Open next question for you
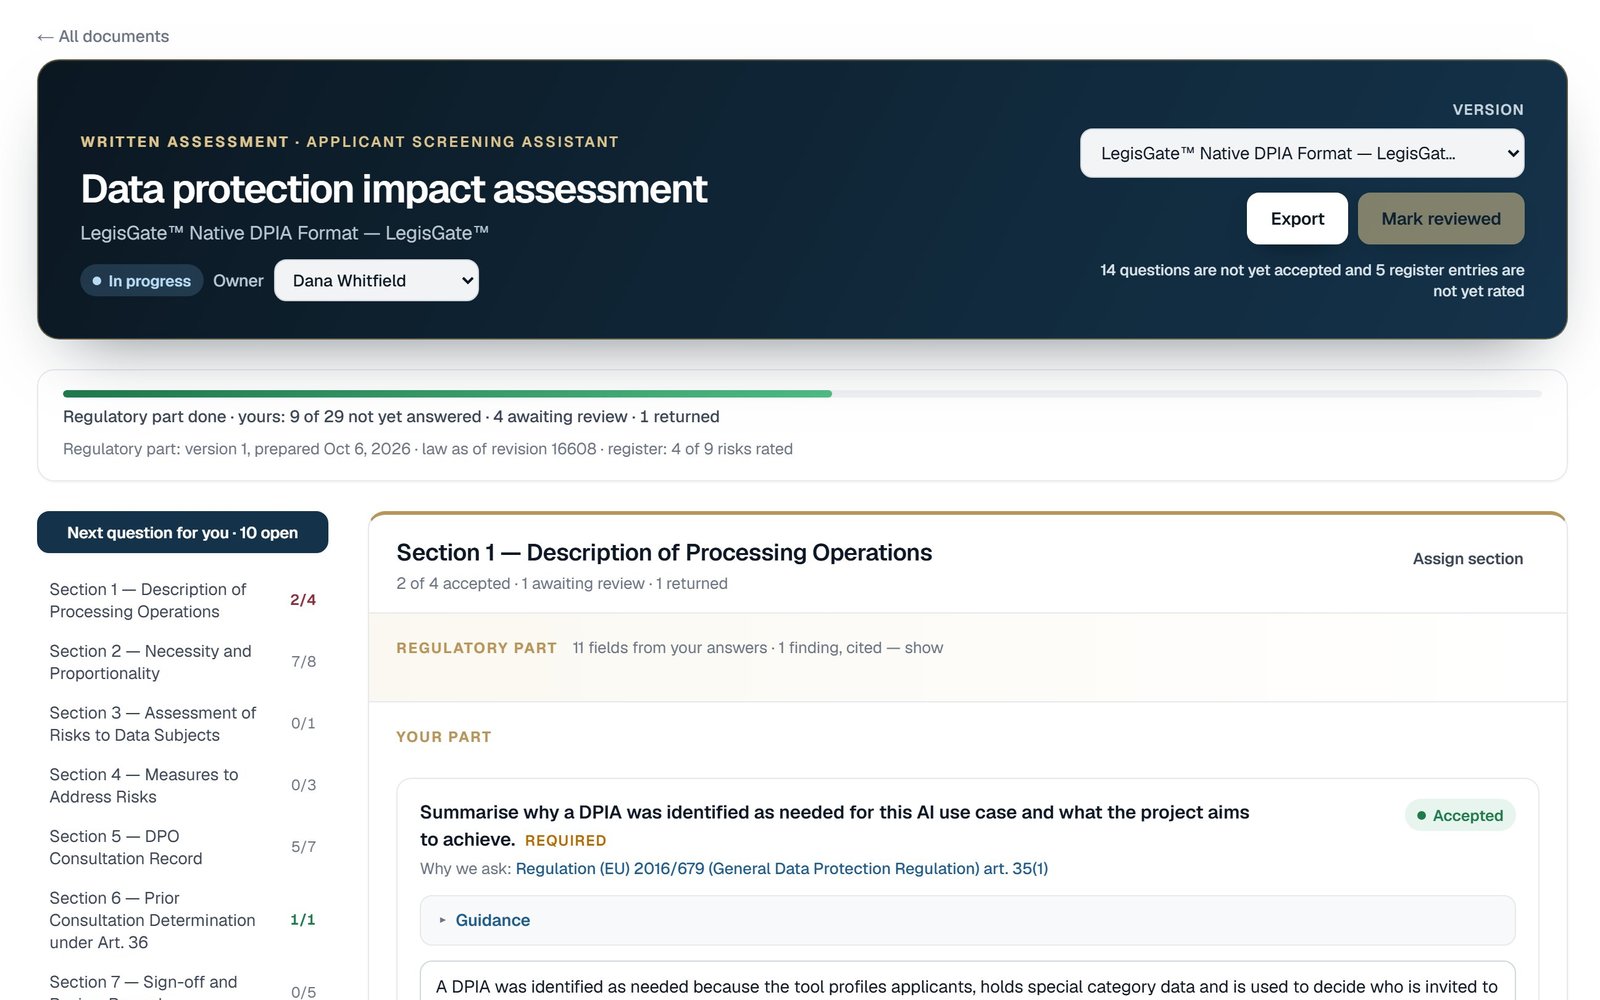 [182, 532]
